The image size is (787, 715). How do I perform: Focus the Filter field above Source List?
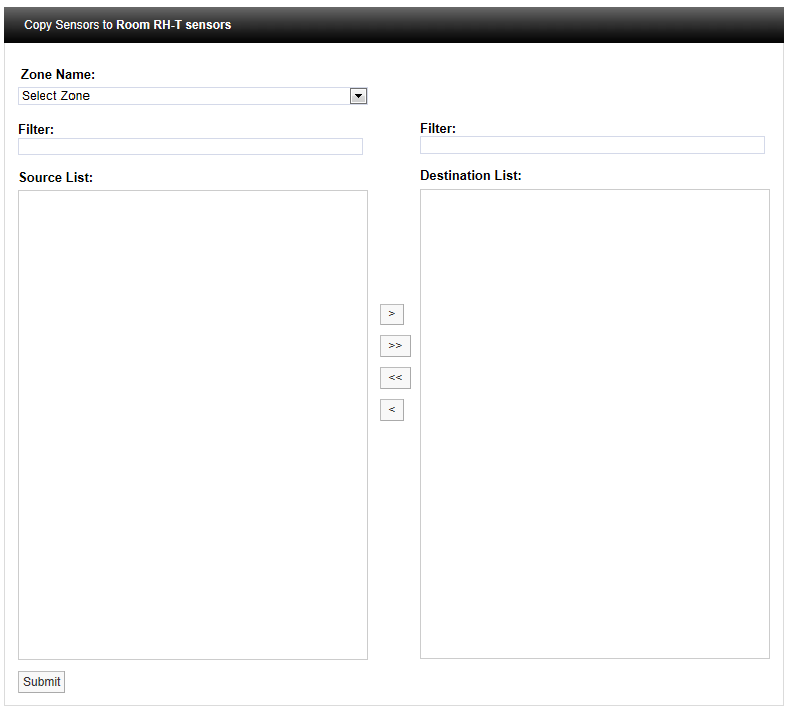pyautogui.click(x=190, y=147)
